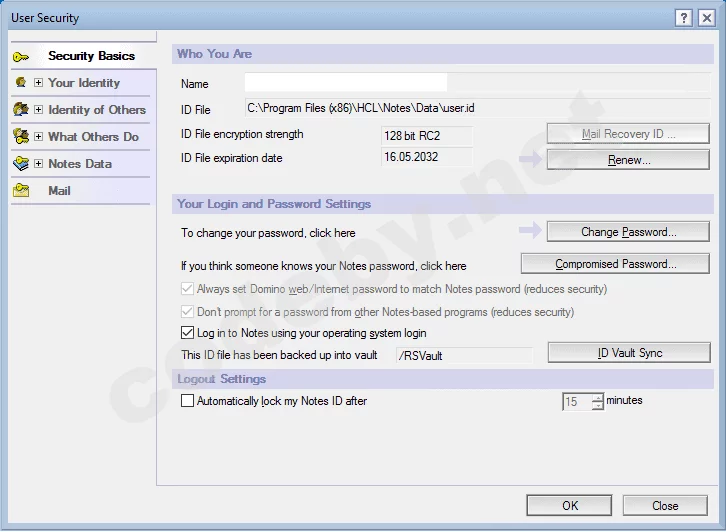Click the Identity of Others icon
Image resolution: width=726 pixels, height=532 pixels.
pos(21,110)
